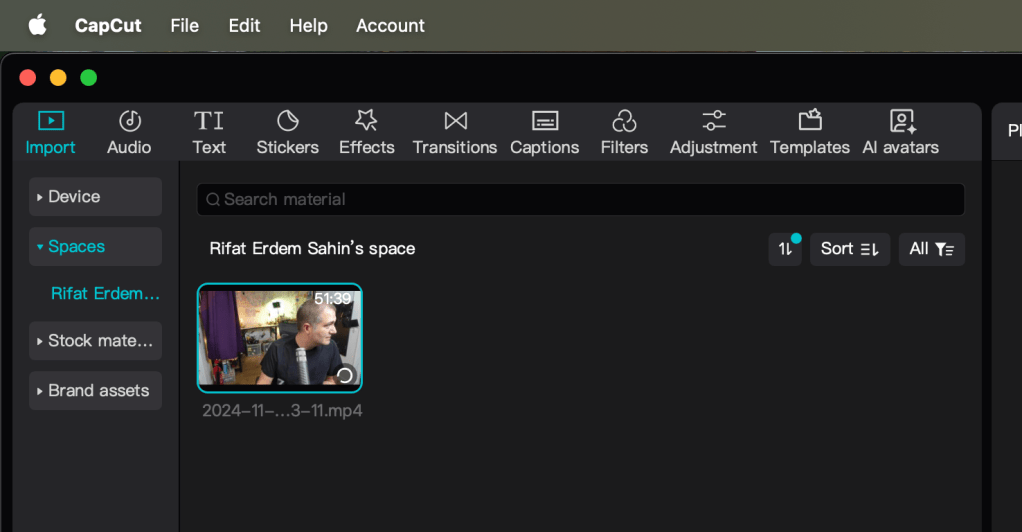
Task: Select Rifat Erdem space in sidebar
Action: point(105,293)
